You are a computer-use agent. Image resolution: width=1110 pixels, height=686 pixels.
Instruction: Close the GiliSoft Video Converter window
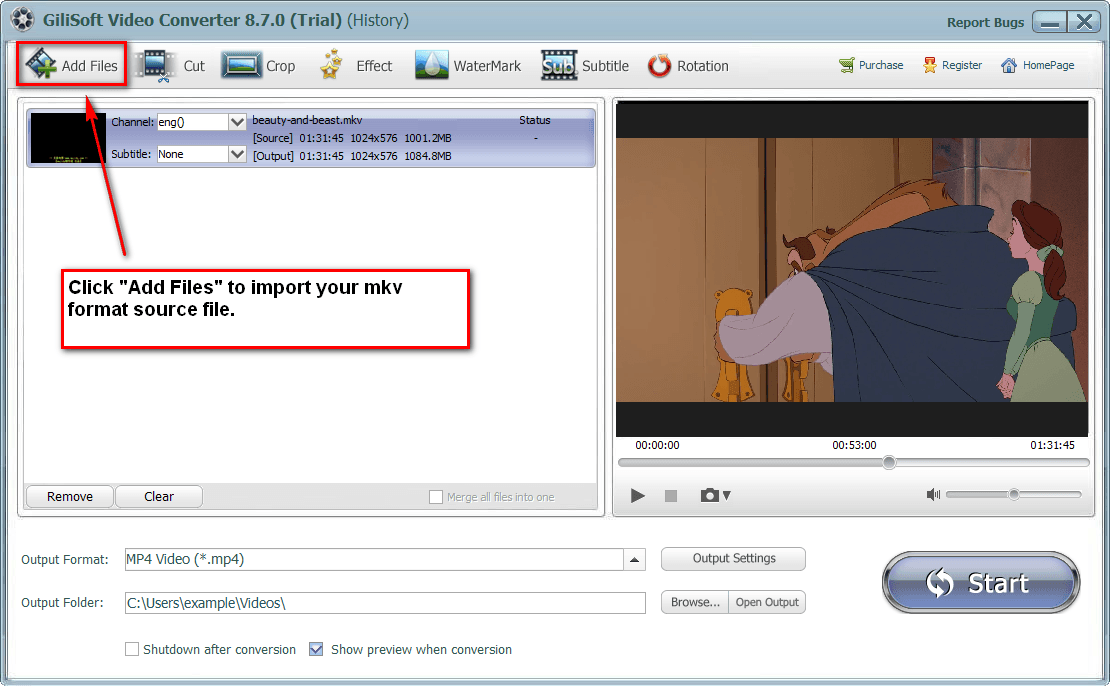tap(1084, 22)
